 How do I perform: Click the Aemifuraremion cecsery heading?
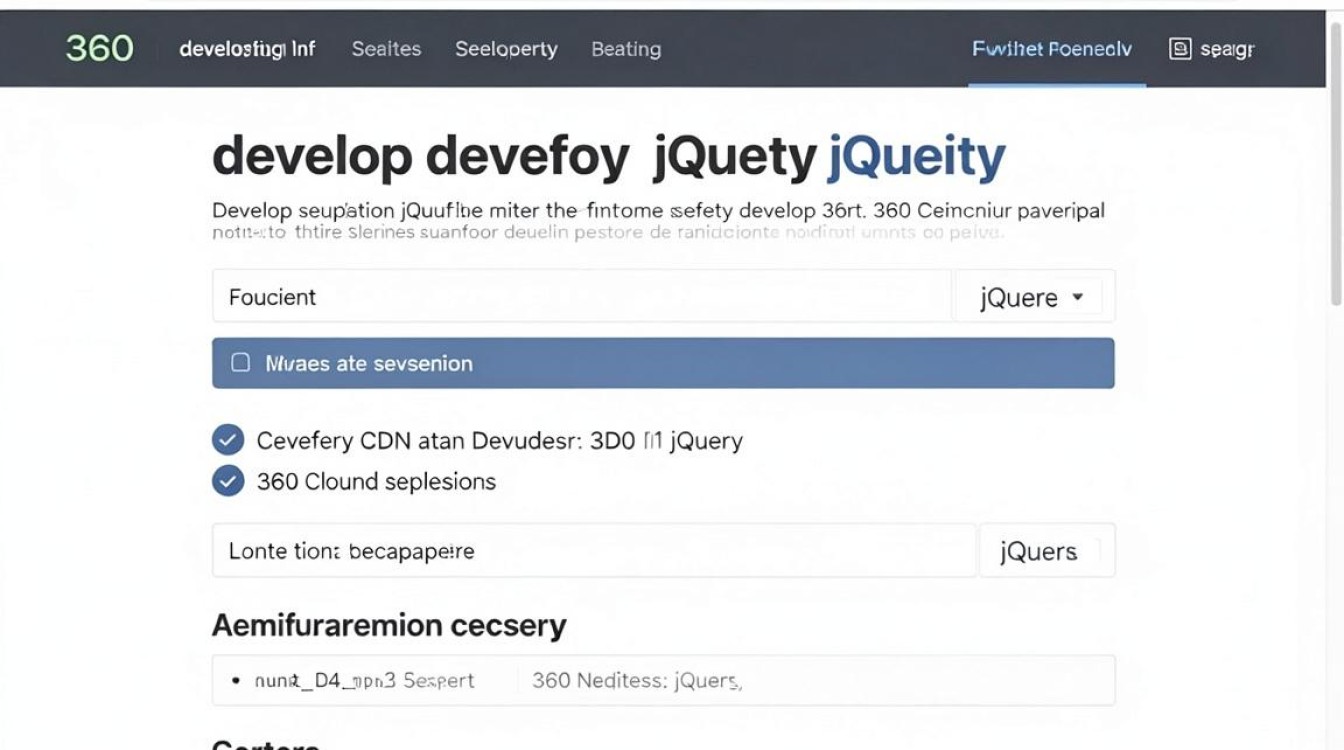tap(389, 626)
